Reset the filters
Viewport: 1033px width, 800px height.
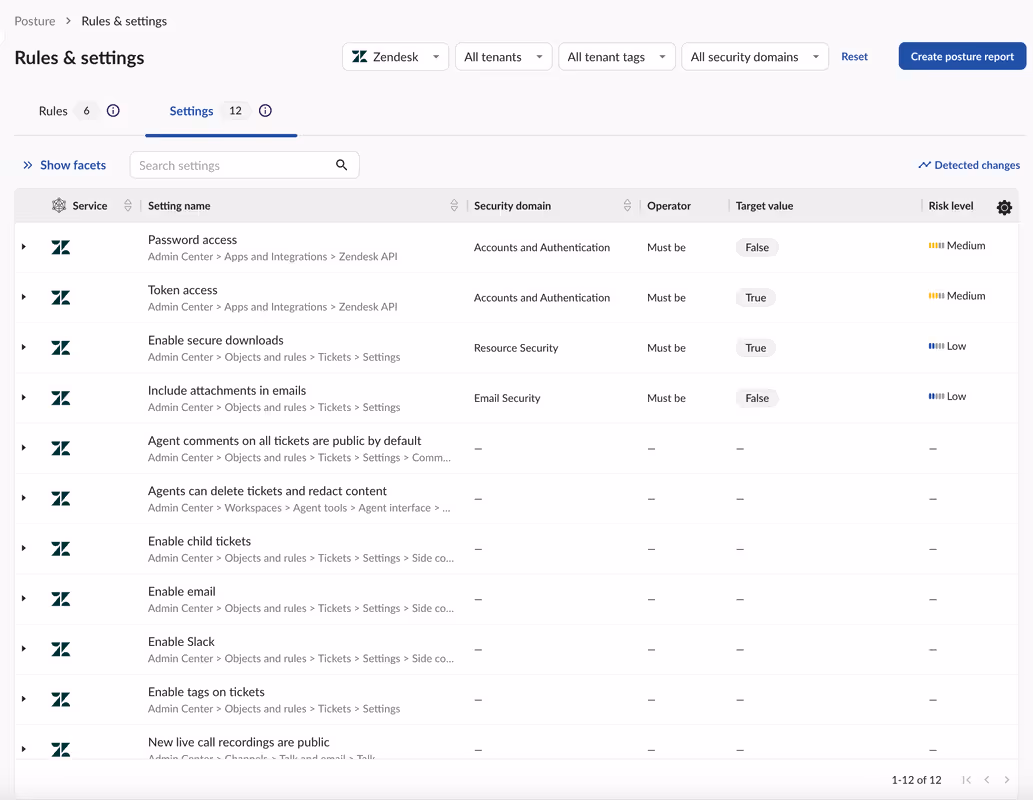[x=854, y=57]
